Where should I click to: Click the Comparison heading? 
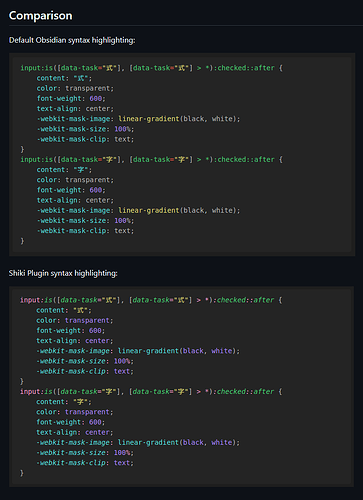pos(40,16)
